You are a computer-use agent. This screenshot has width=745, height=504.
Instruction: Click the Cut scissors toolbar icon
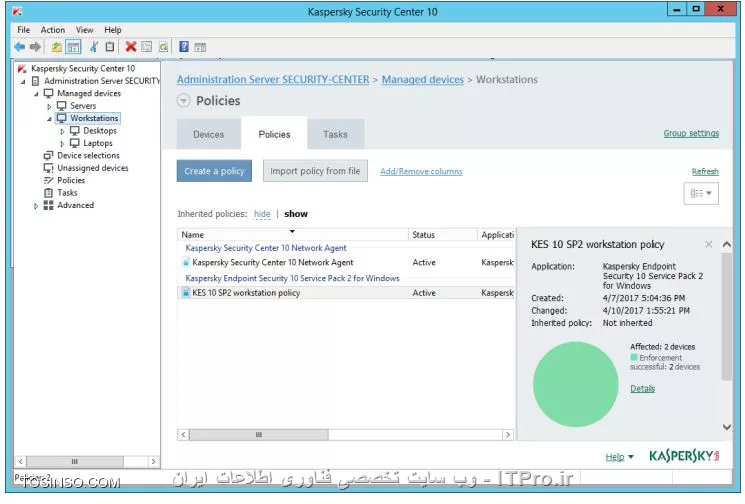[94, 47]
